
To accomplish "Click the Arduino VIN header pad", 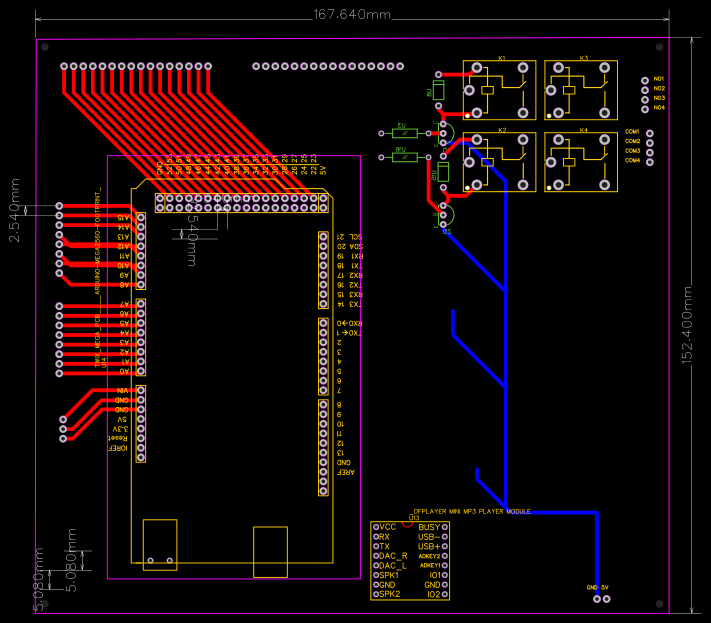I will (141, 390).
